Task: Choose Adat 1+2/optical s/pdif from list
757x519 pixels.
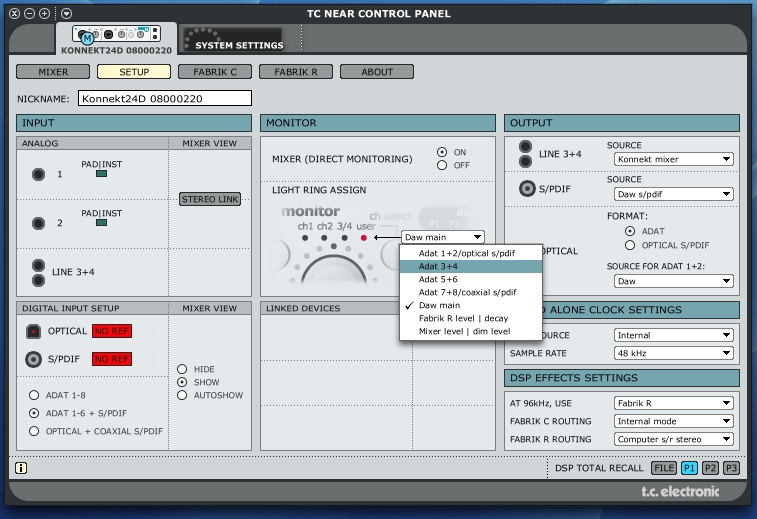Action: pos(471,253)
